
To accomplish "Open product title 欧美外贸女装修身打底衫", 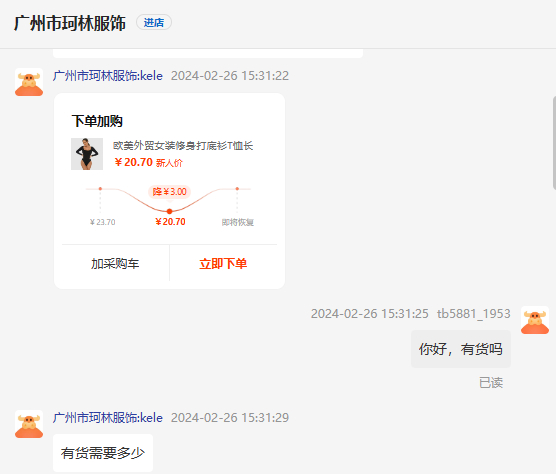I will pos(183,145).
